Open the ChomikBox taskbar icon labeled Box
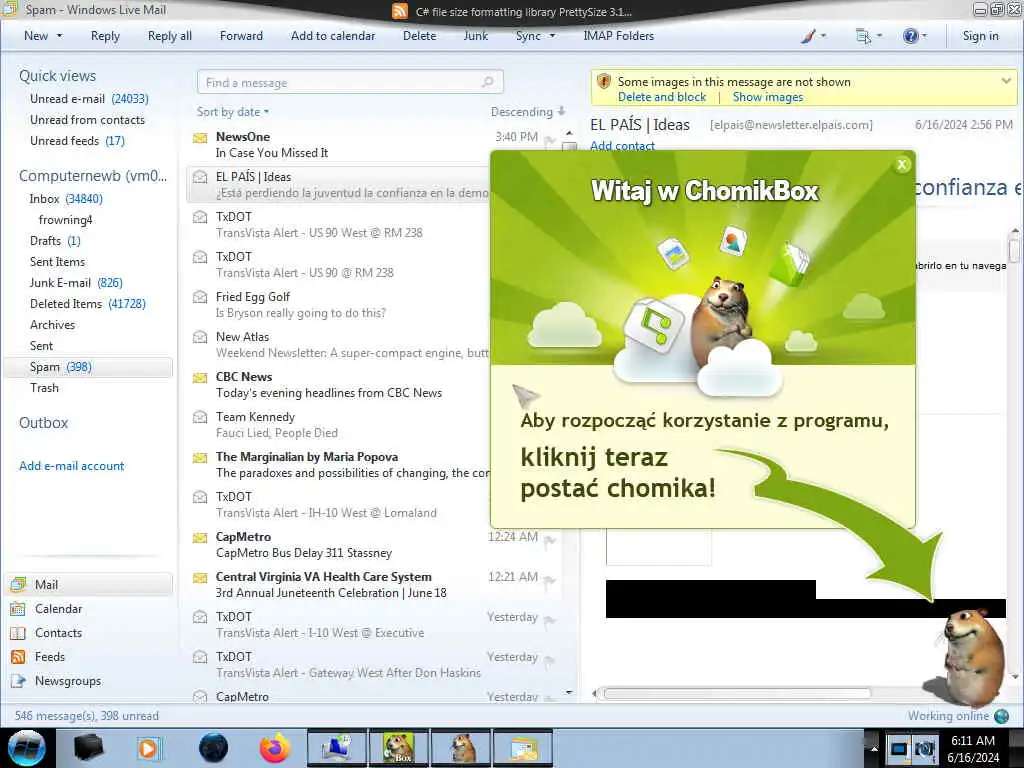This screenshot has height=768, width=1024. (x=399, y=748)
